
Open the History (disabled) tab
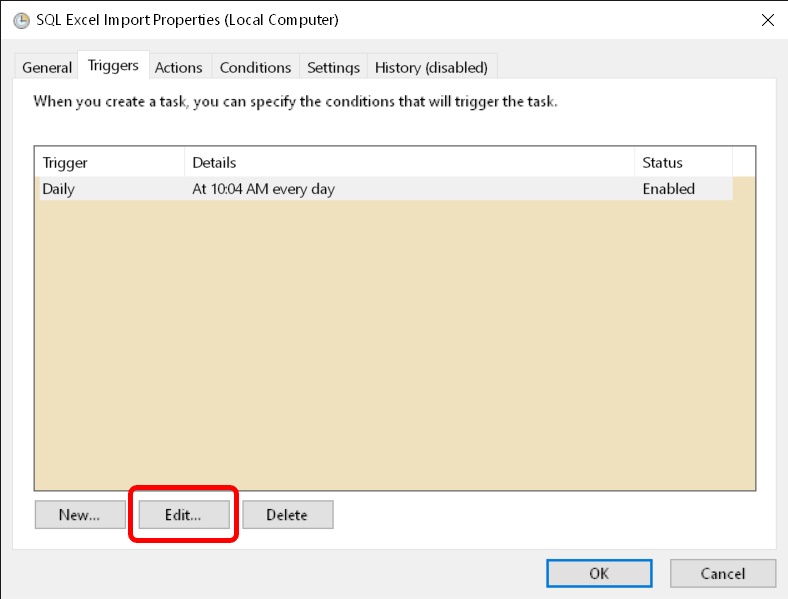coord(431,67)
